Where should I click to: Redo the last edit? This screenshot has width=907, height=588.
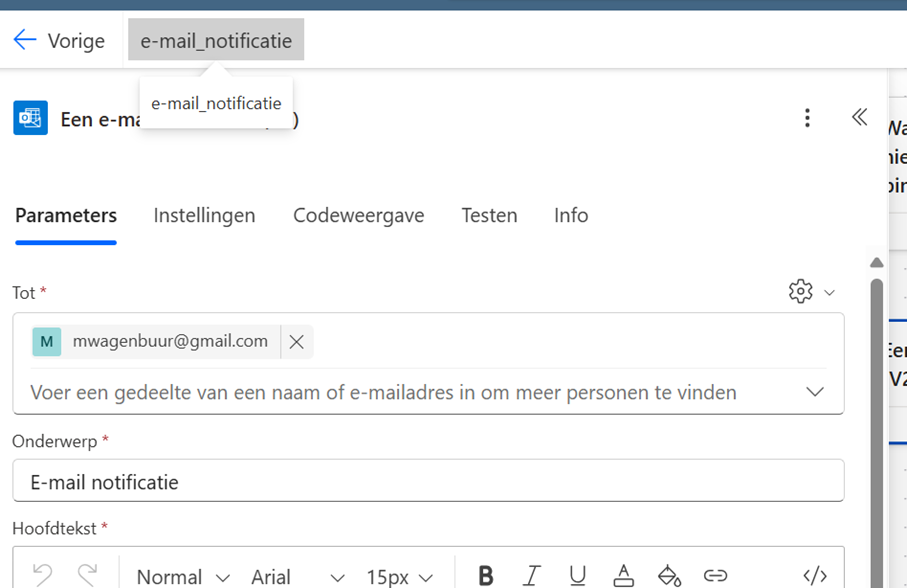coord(85,575)
